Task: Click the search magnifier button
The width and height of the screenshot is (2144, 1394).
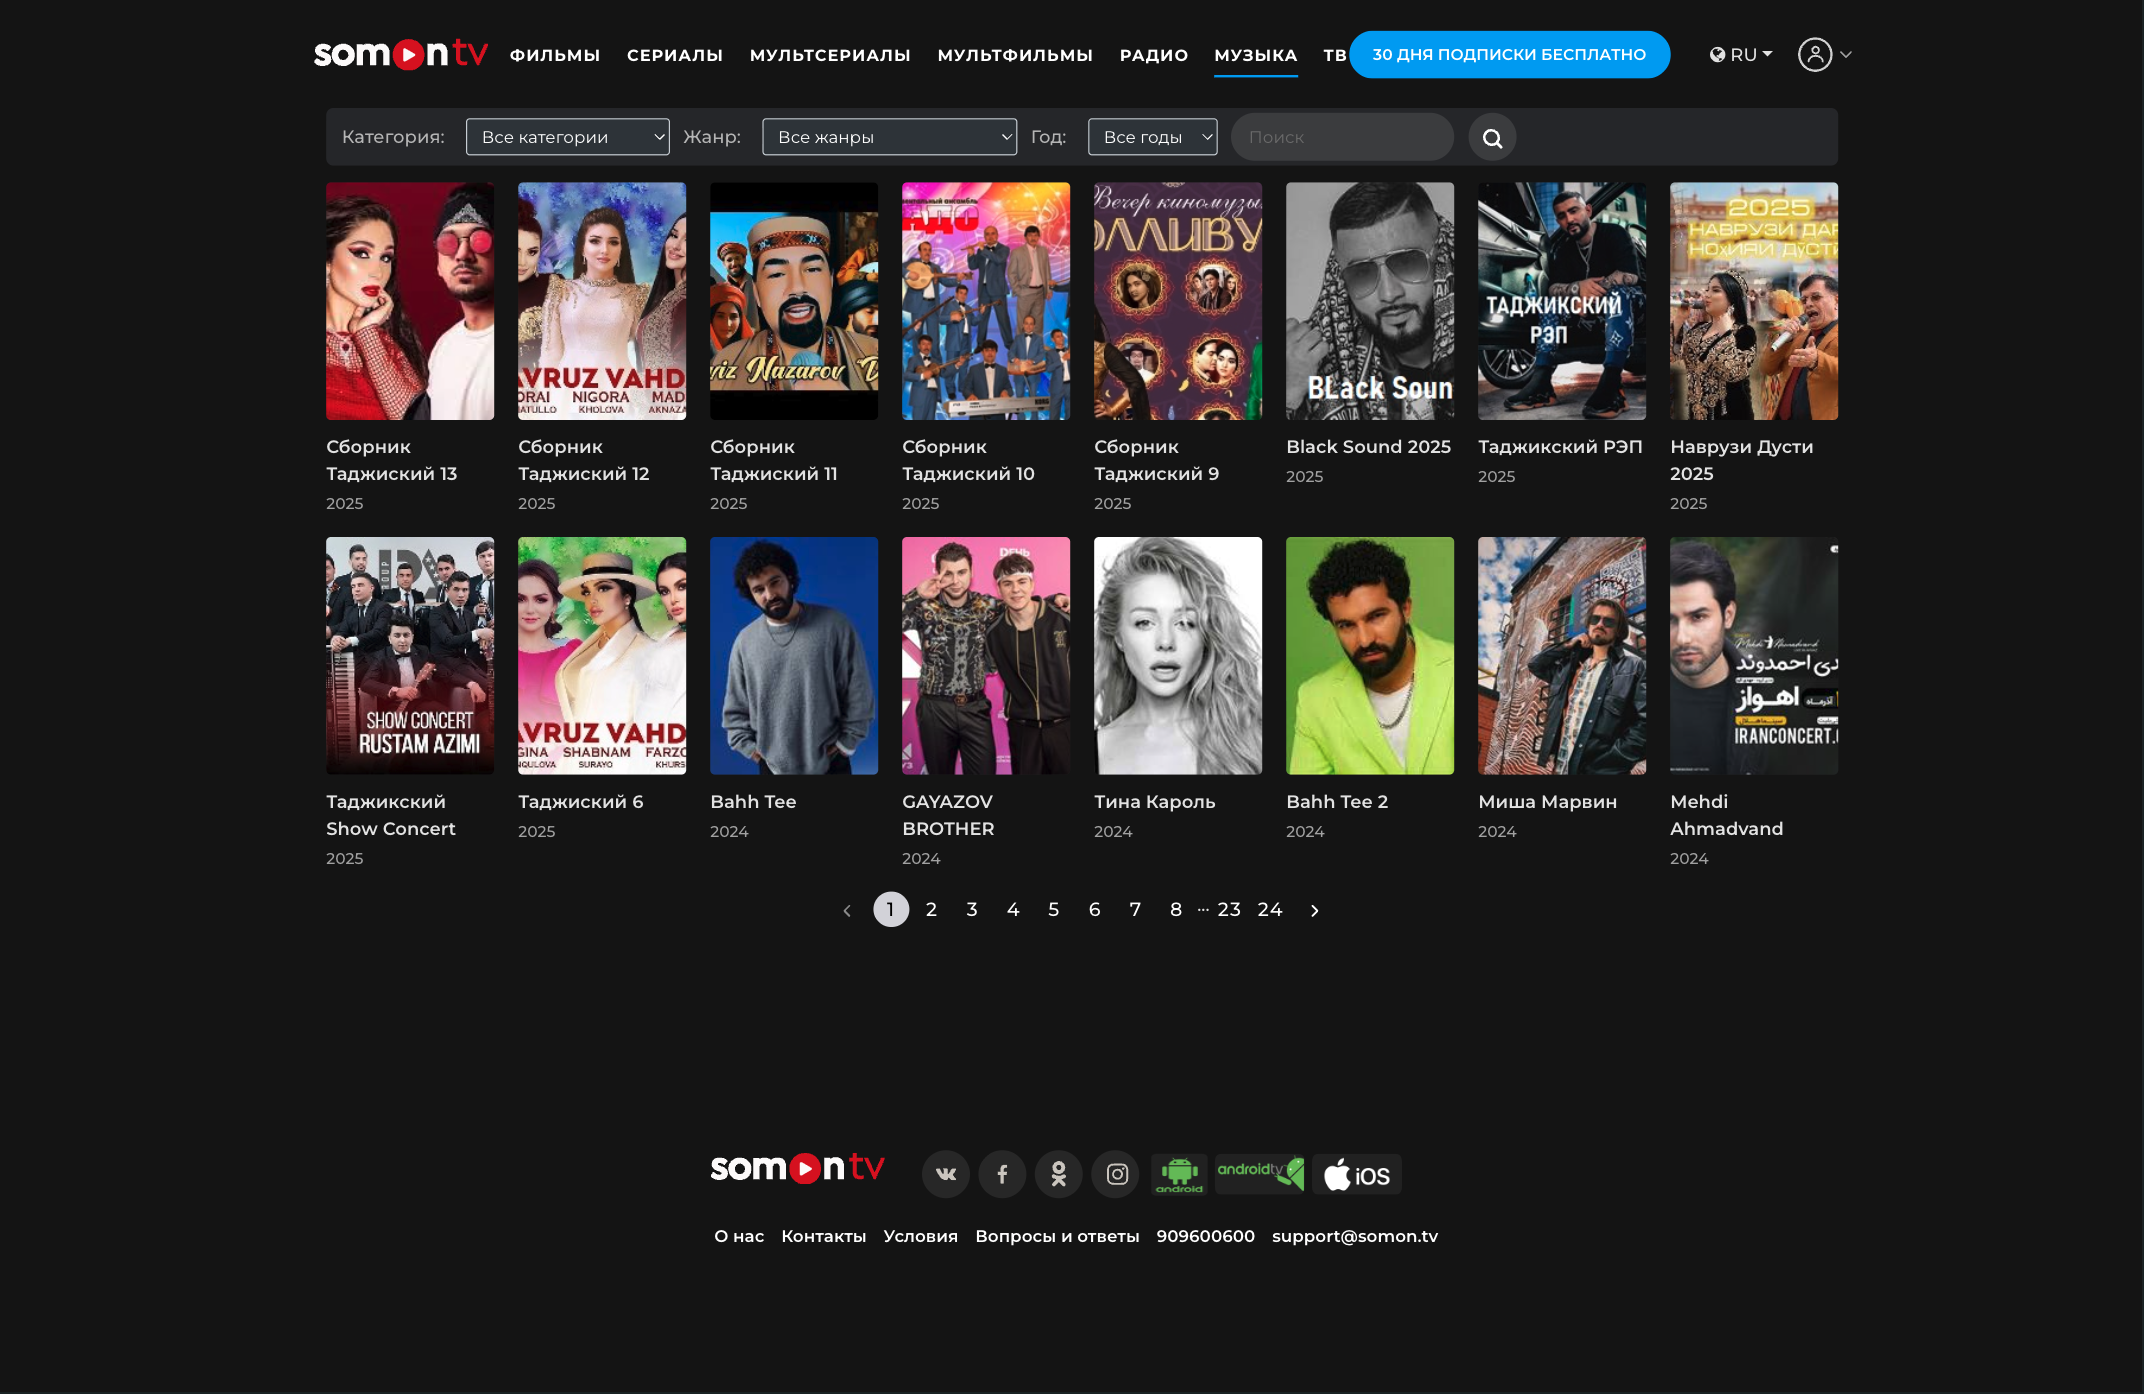Action: 1492,137
